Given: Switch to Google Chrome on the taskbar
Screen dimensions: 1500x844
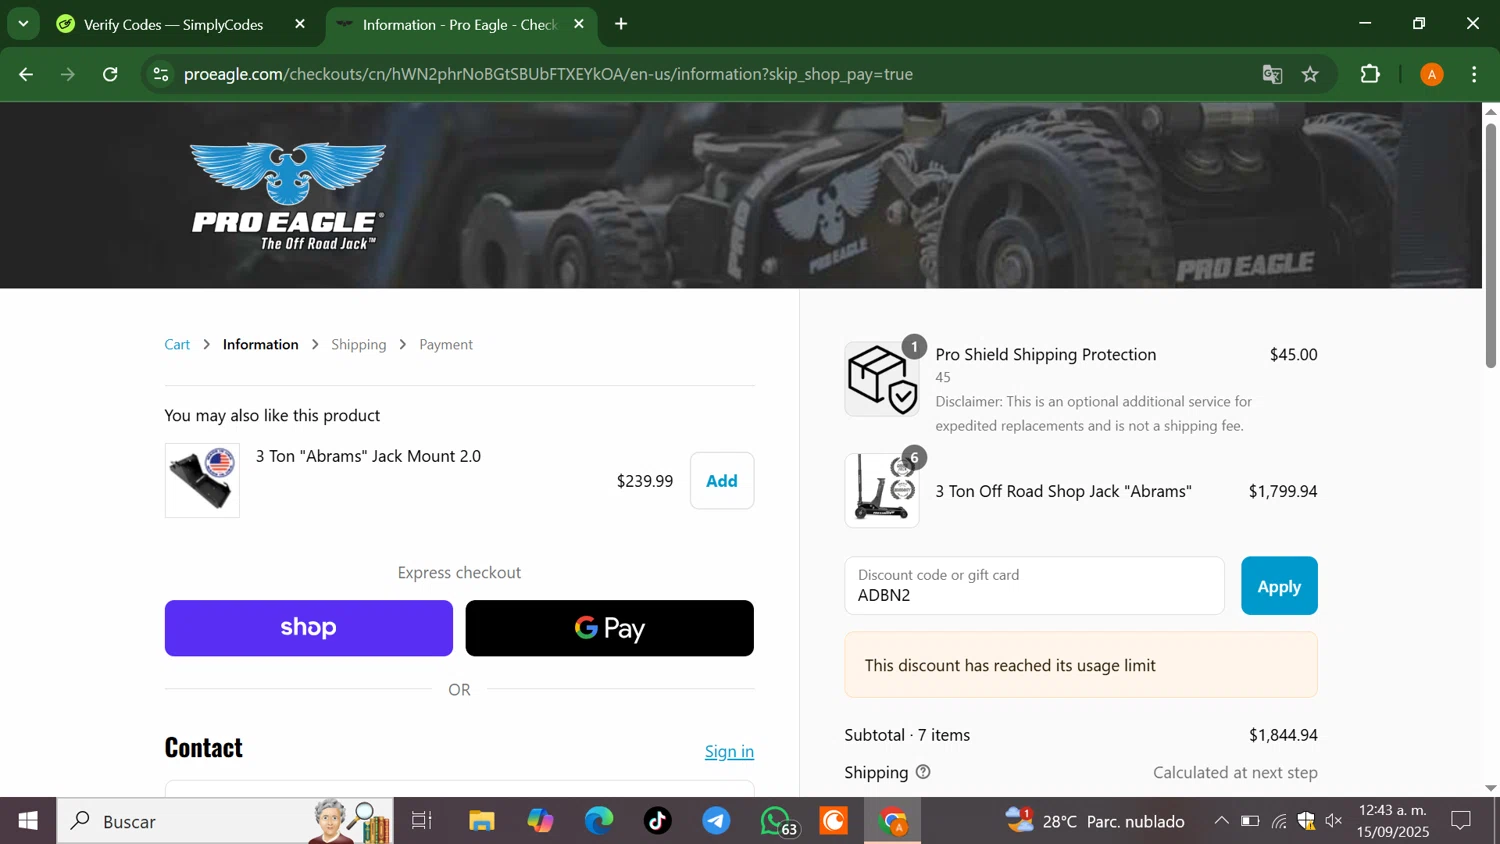Looking at the screenshot, I should pyautogui.click(x=893, y=821).
